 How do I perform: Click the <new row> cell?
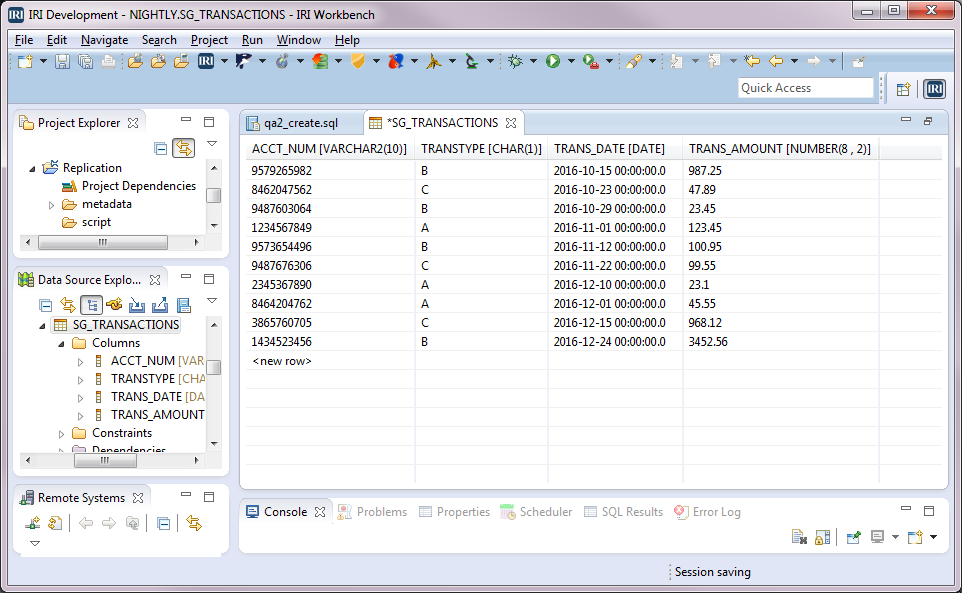pos(330,361)
